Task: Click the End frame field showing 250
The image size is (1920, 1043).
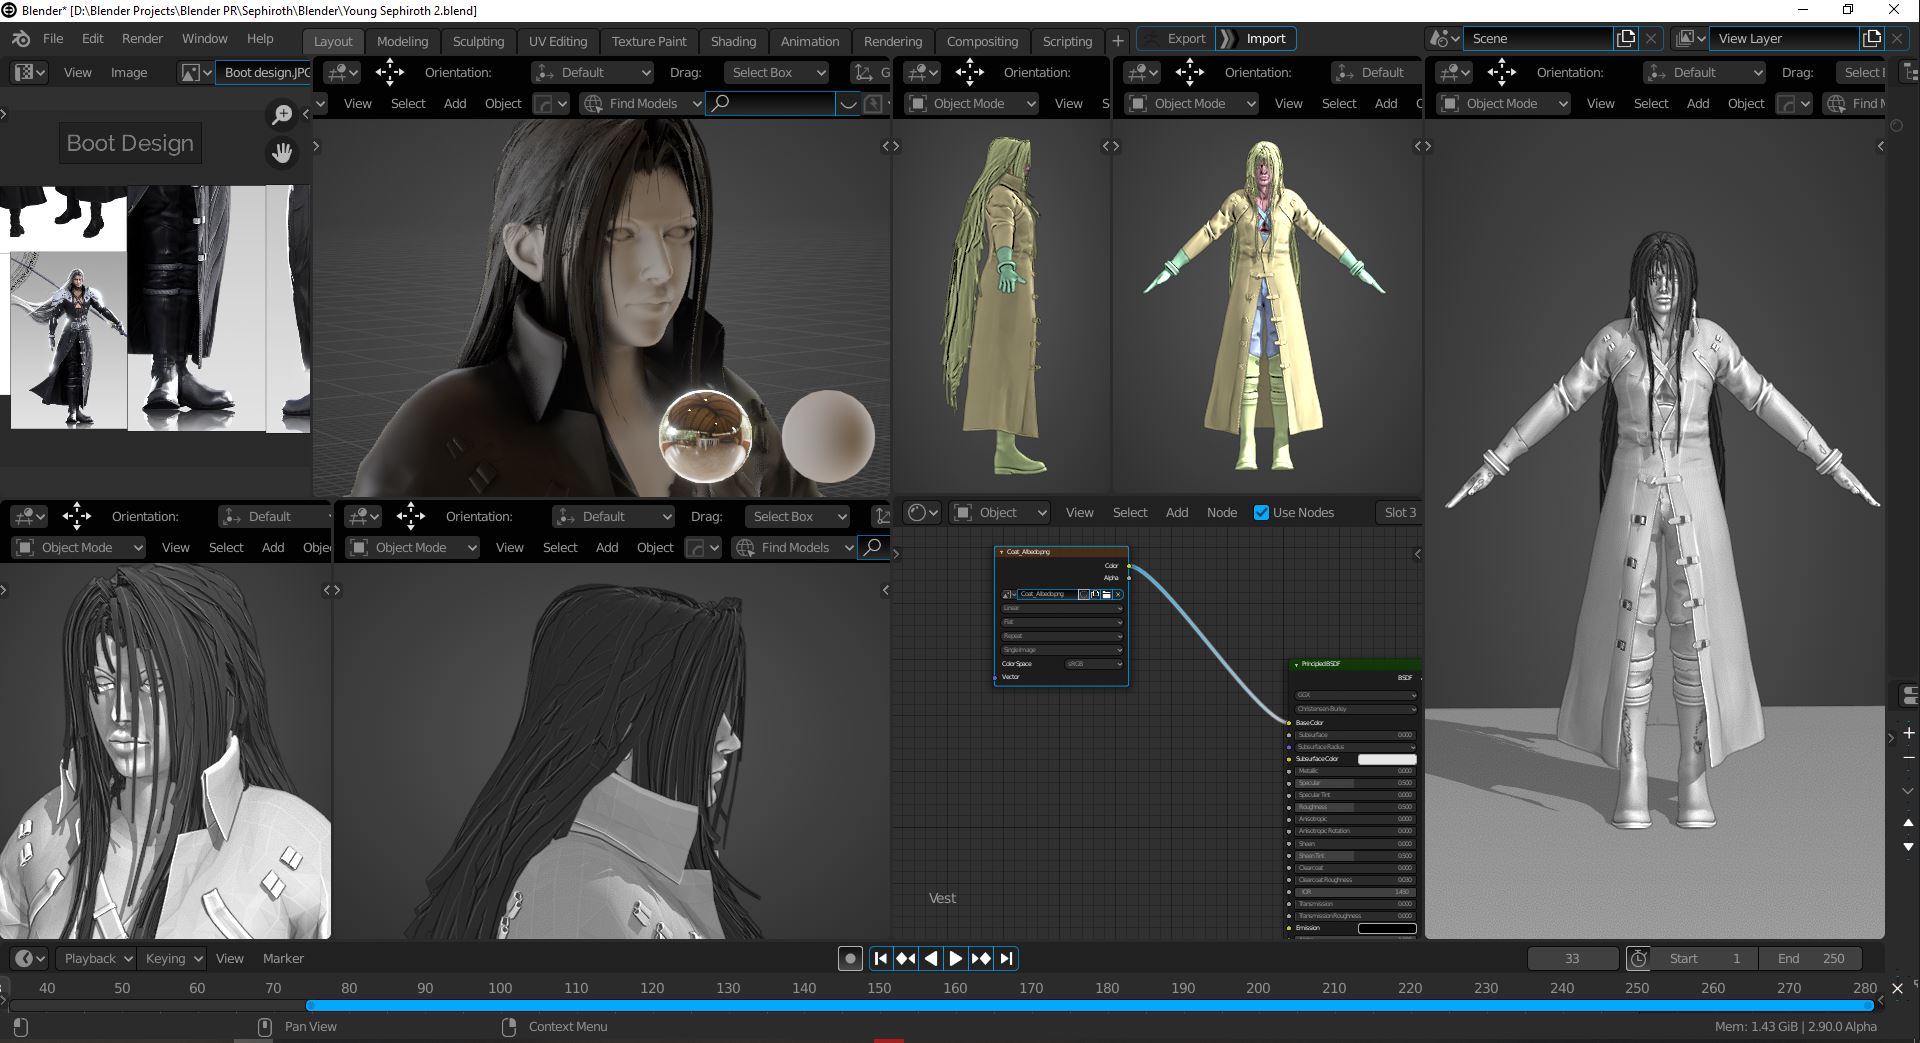Action: tap(1810, 958)
